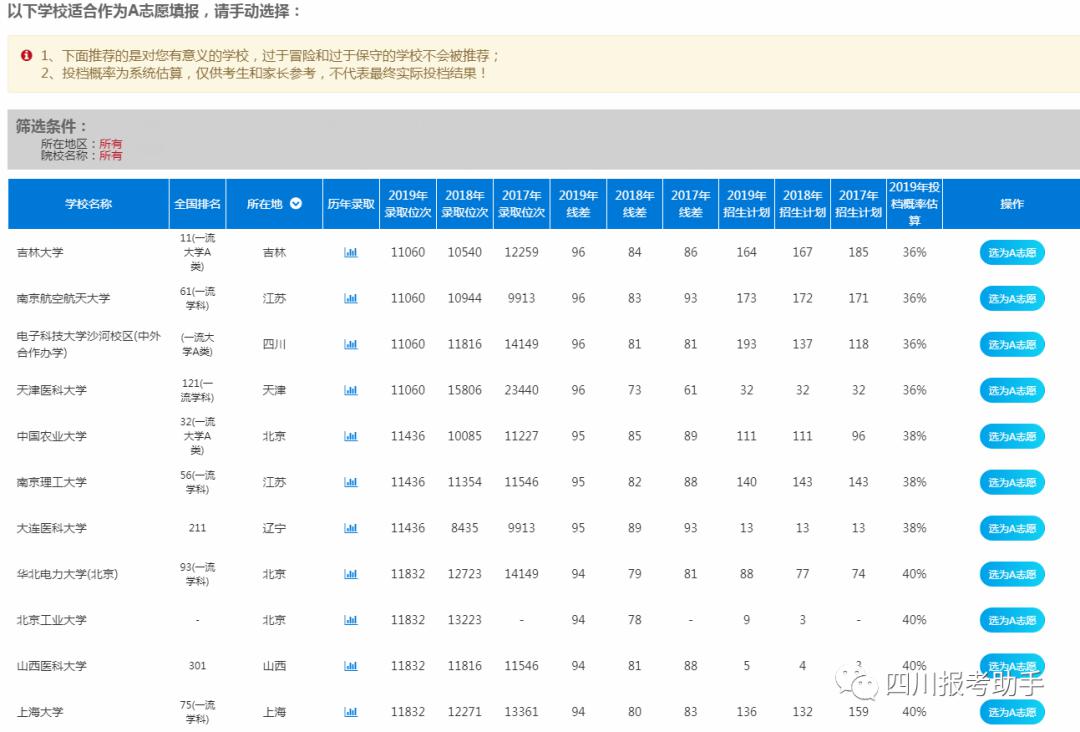Click the 2018年招生计划 column header
Image resolution: width=1080 pixels, height=732 pixels.
coord(802,204)
